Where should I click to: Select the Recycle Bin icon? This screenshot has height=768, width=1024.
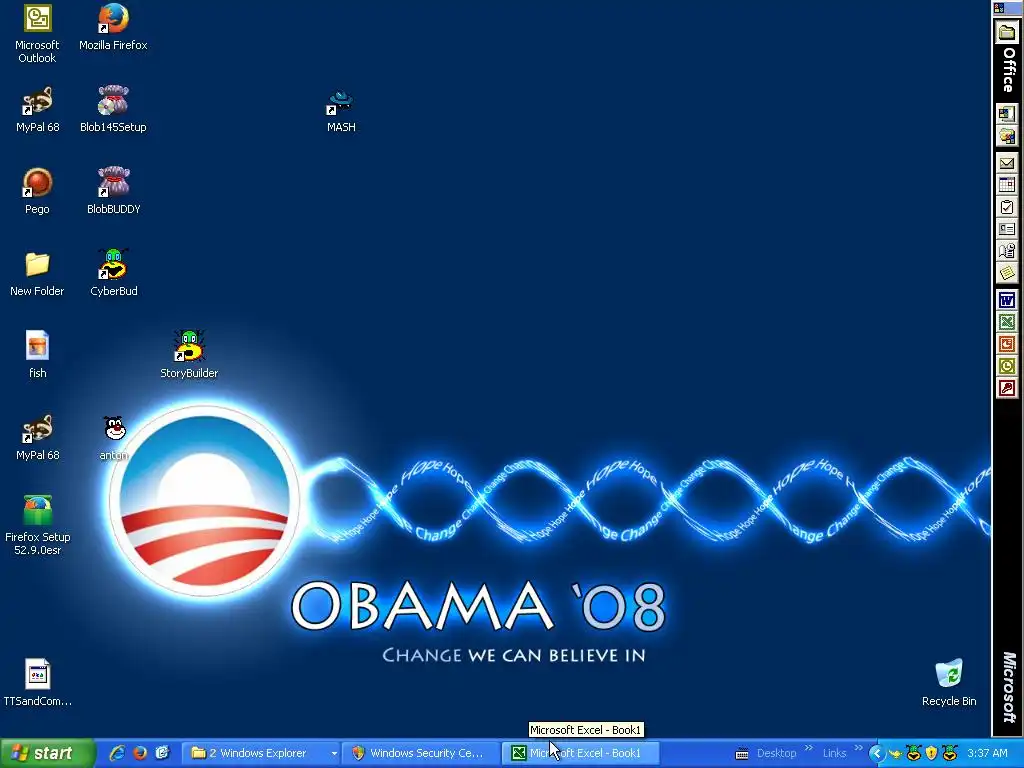(x=949, y=683)
